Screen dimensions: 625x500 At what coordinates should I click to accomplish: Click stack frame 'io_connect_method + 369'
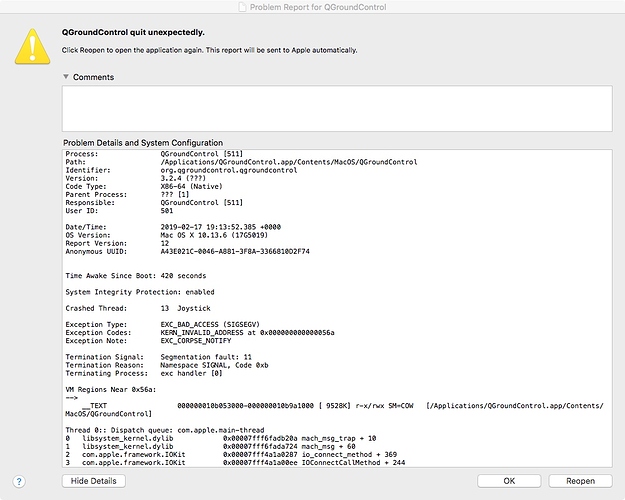point(349,455)
